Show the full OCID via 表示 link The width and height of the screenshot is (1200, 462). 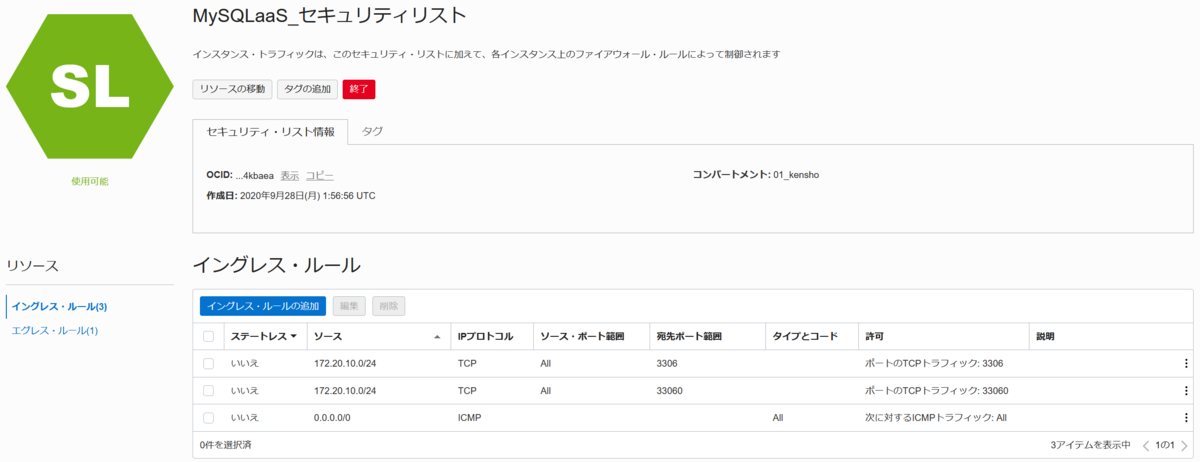tap(290, 175)
